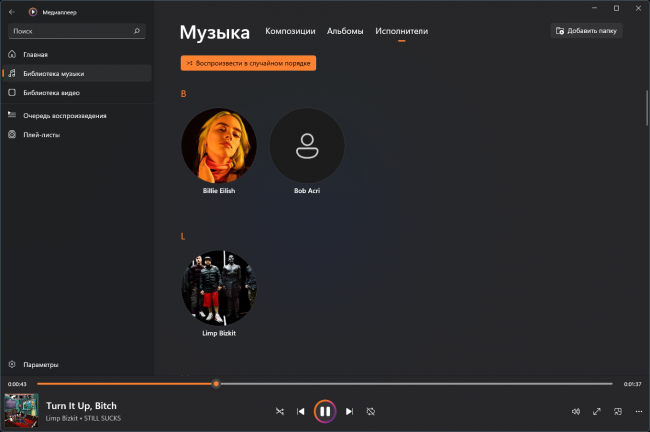Toggle shuffle in the playback bar

(280, 411)
